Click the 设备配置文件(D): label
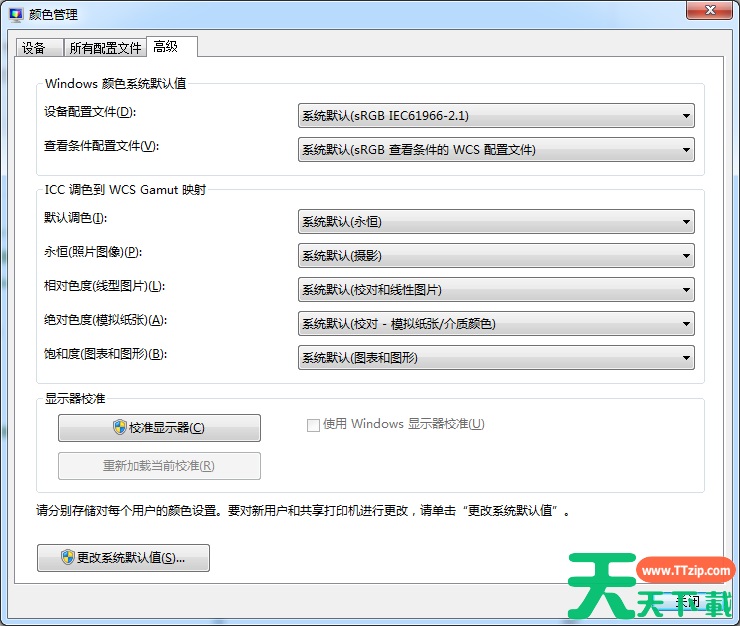 pos(90,112)
